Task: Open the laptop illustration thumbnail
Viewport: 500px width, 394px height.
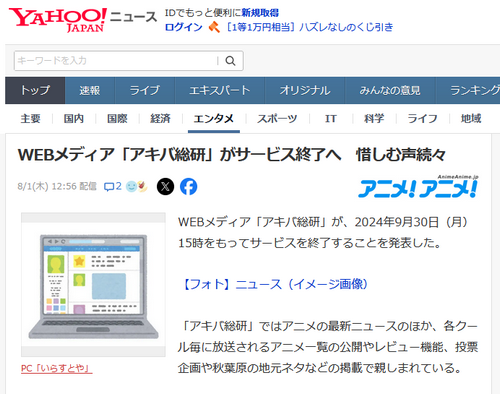Action: pos(93,285)
